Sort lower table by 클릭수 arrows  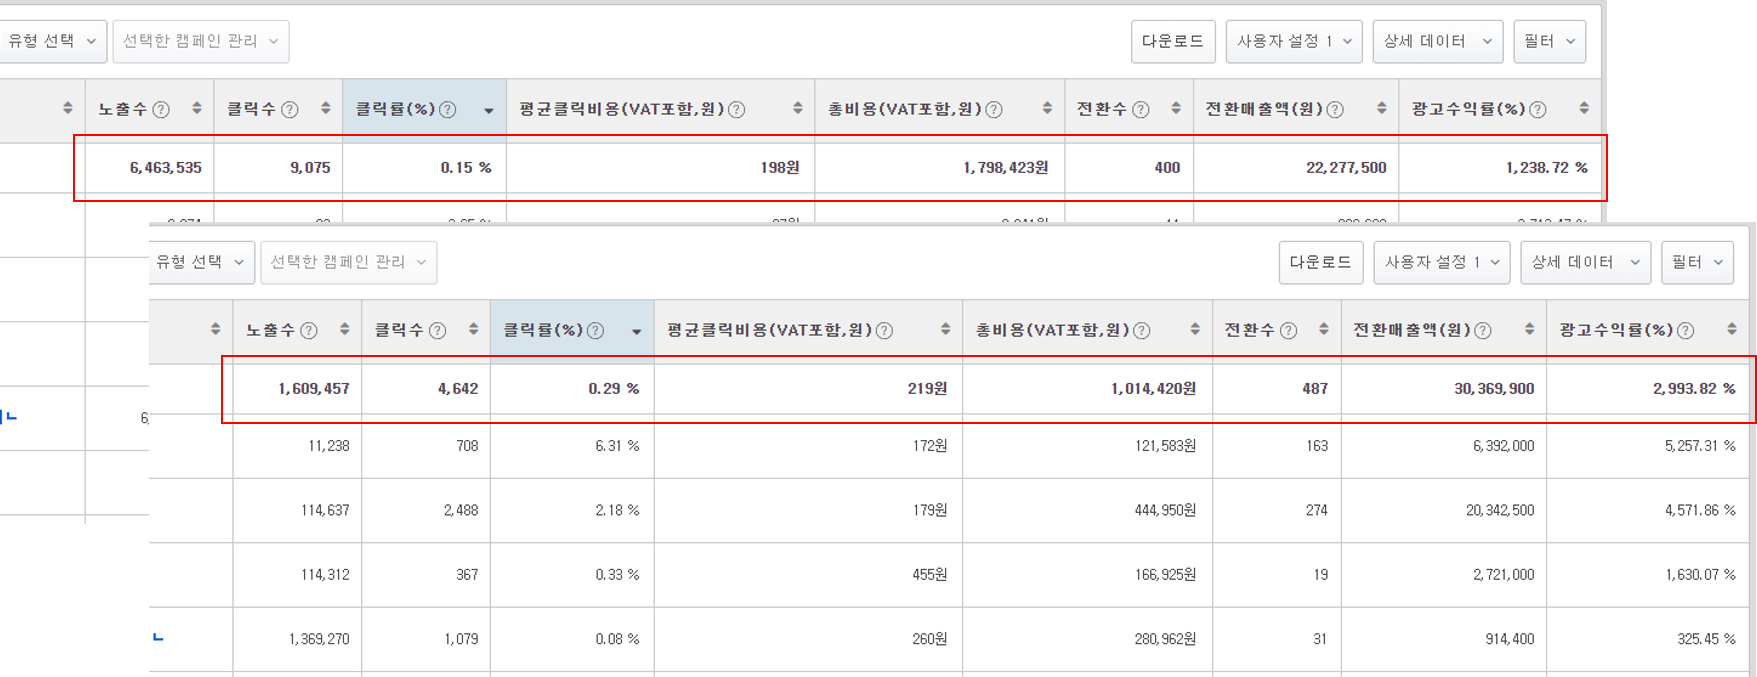474,329
